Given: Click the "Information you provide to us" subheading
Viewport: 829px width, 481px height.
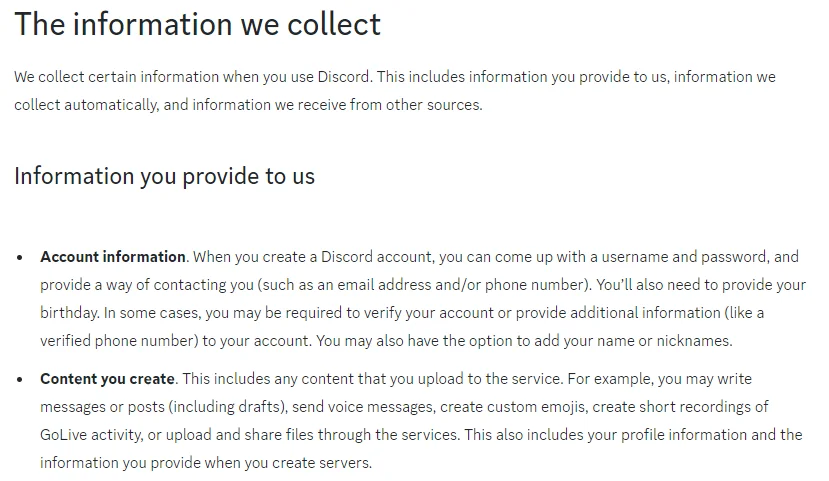Looking at the screenshot, I should pyautogui.click(x=164, y=176).
